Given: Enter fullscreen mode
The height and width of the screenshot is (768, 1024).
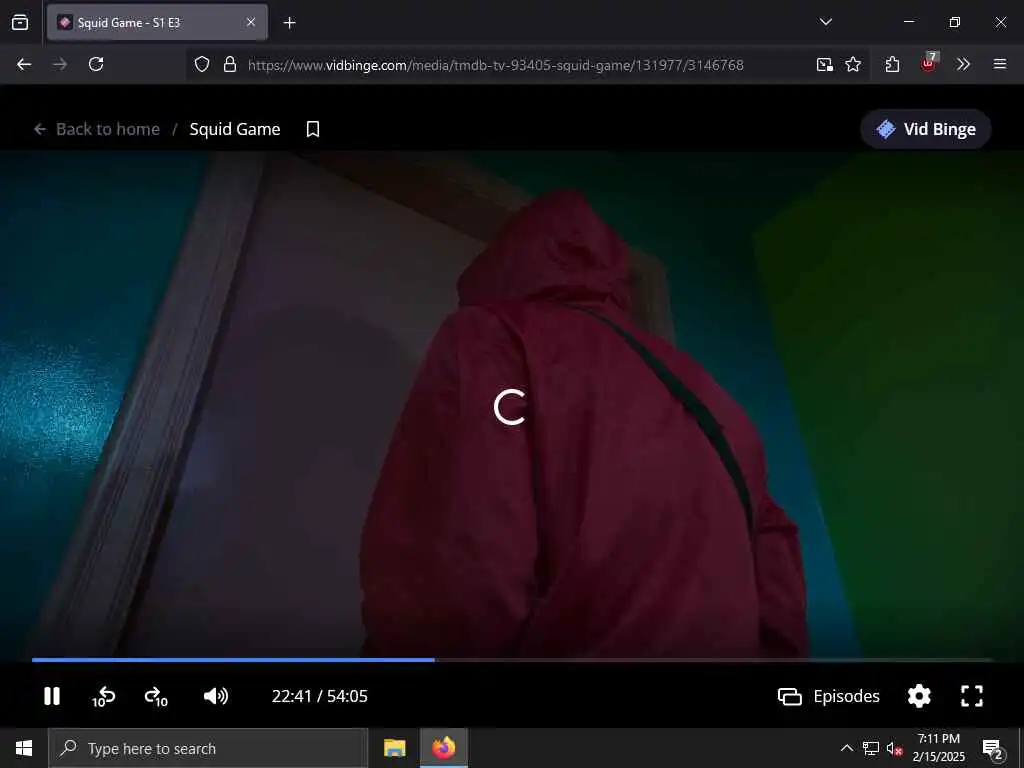Looking at the screenshot, I should point(972,696).
